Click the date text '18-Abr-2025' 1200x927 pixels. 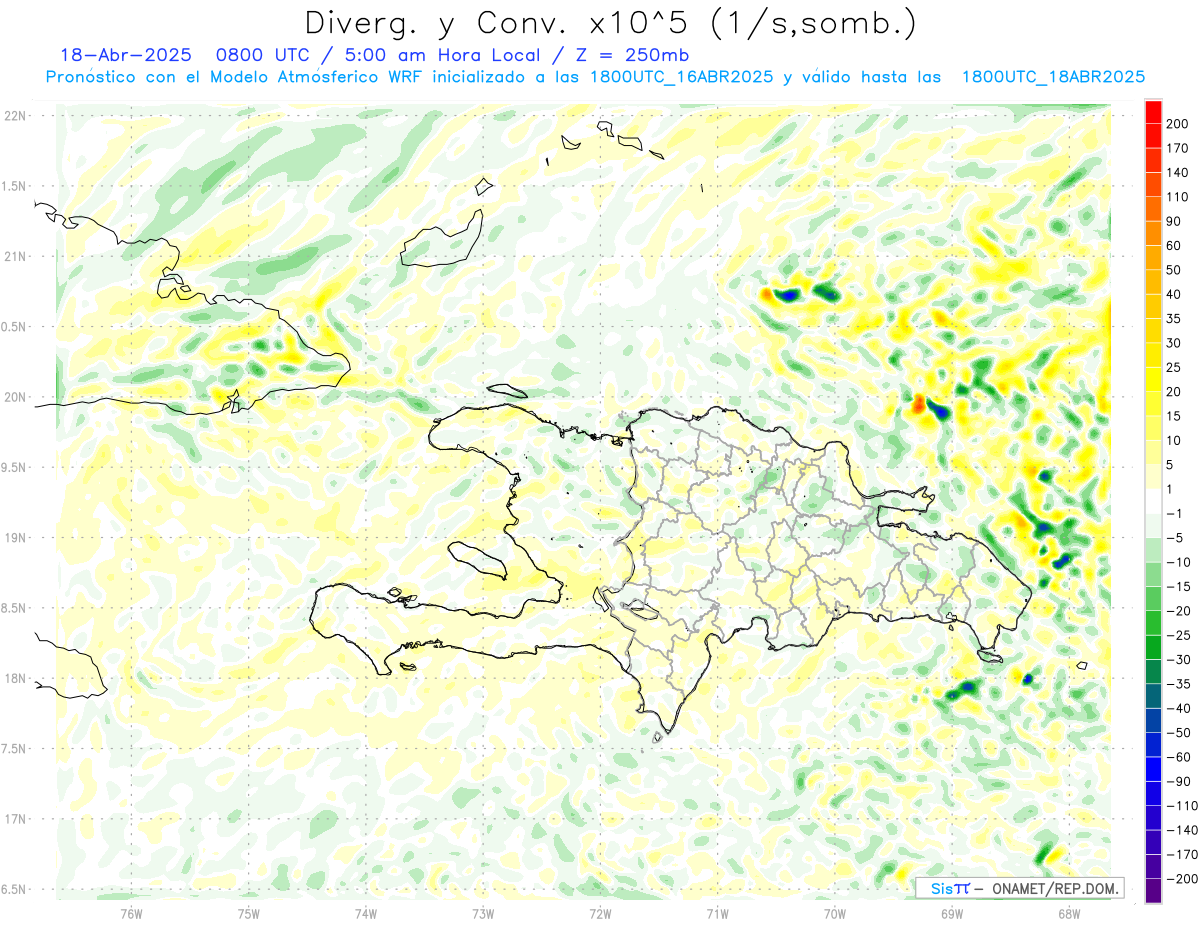(x=125, y=55)
